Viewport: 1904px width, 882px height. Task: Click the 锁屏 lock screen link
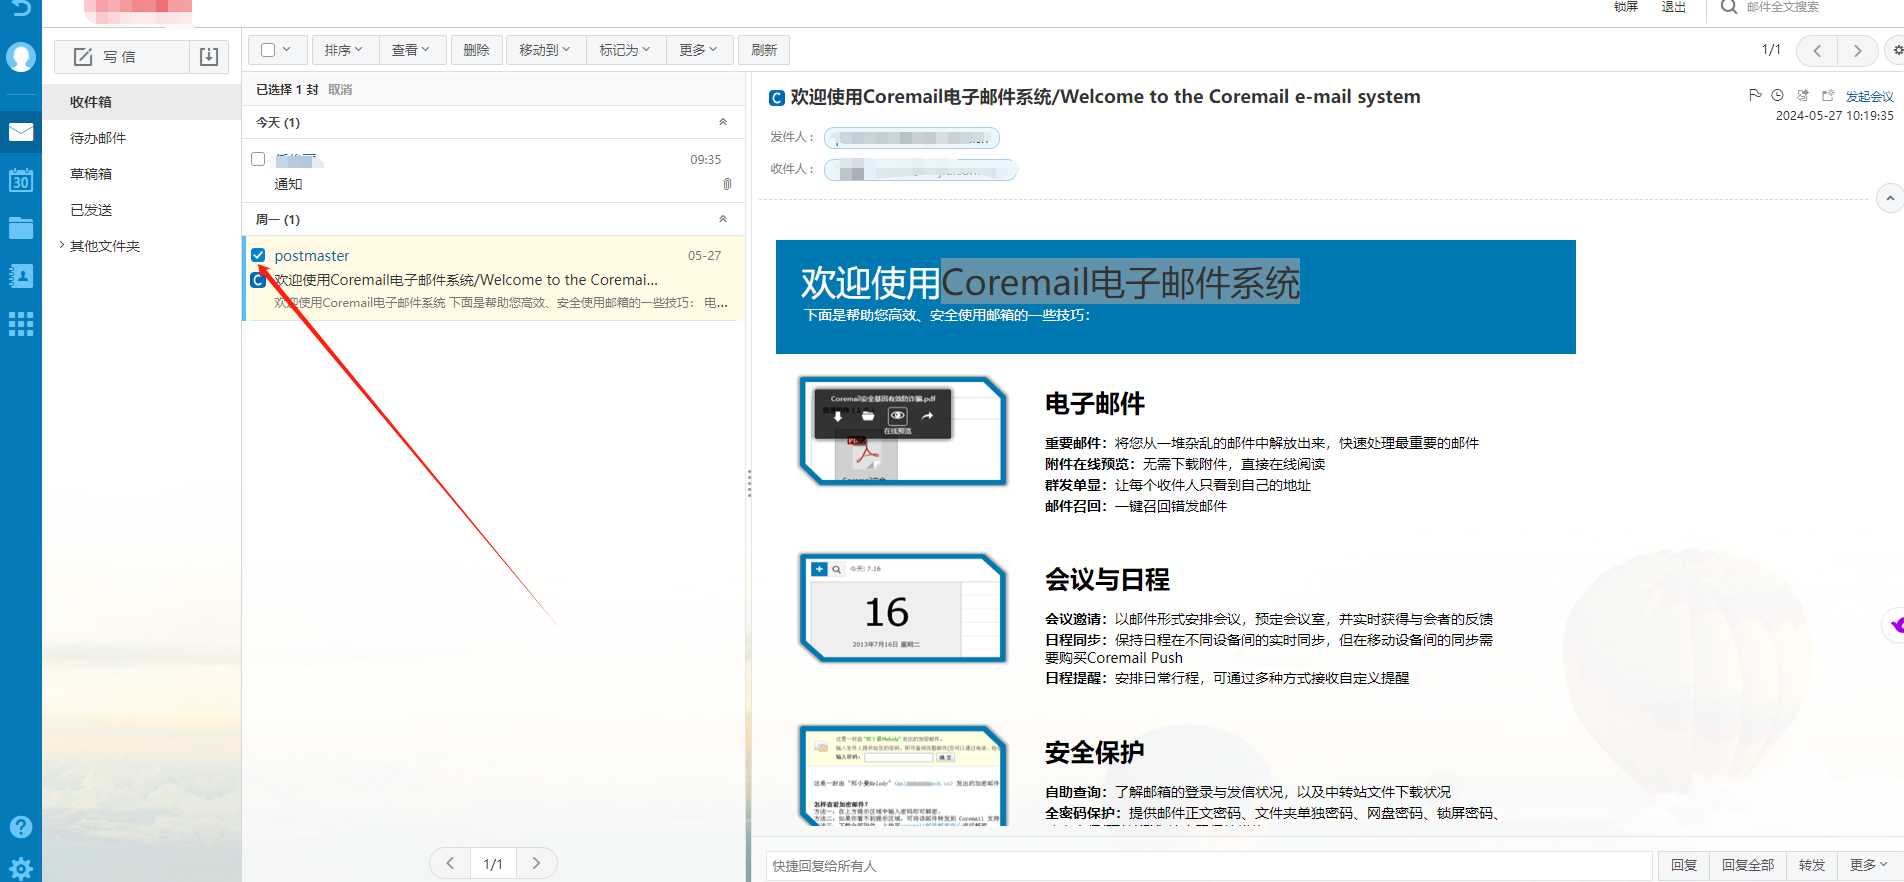[x=1626, y=6]
